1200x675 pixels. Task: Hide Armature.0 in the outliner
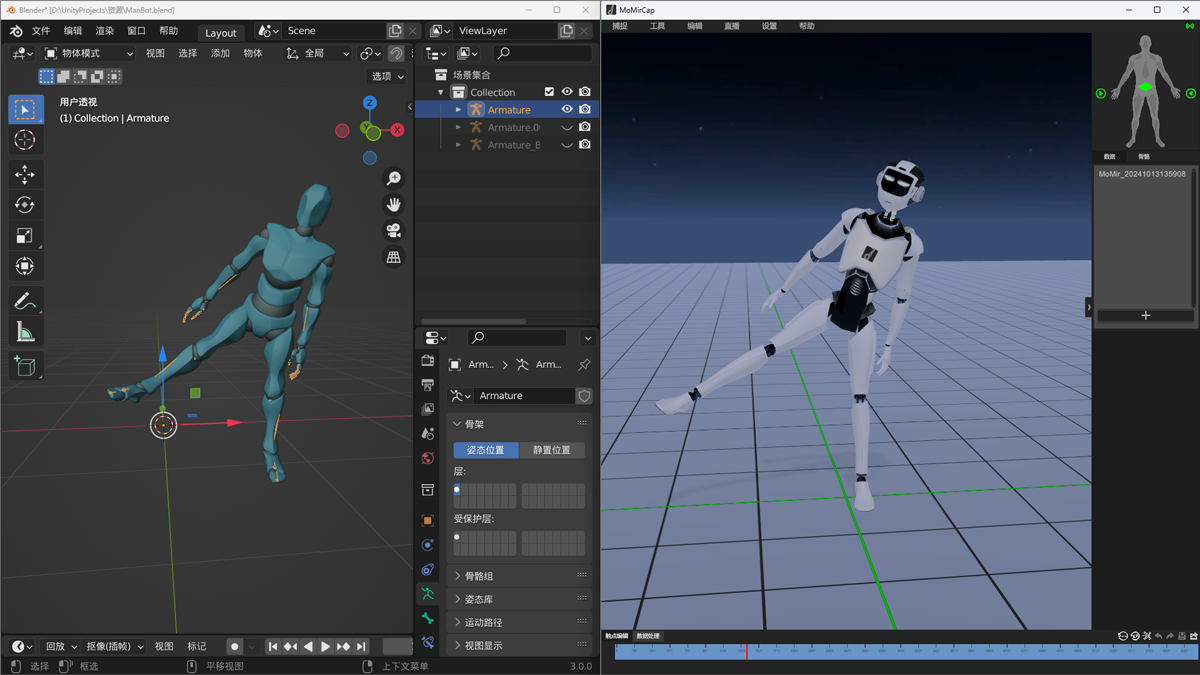(568, 127)
